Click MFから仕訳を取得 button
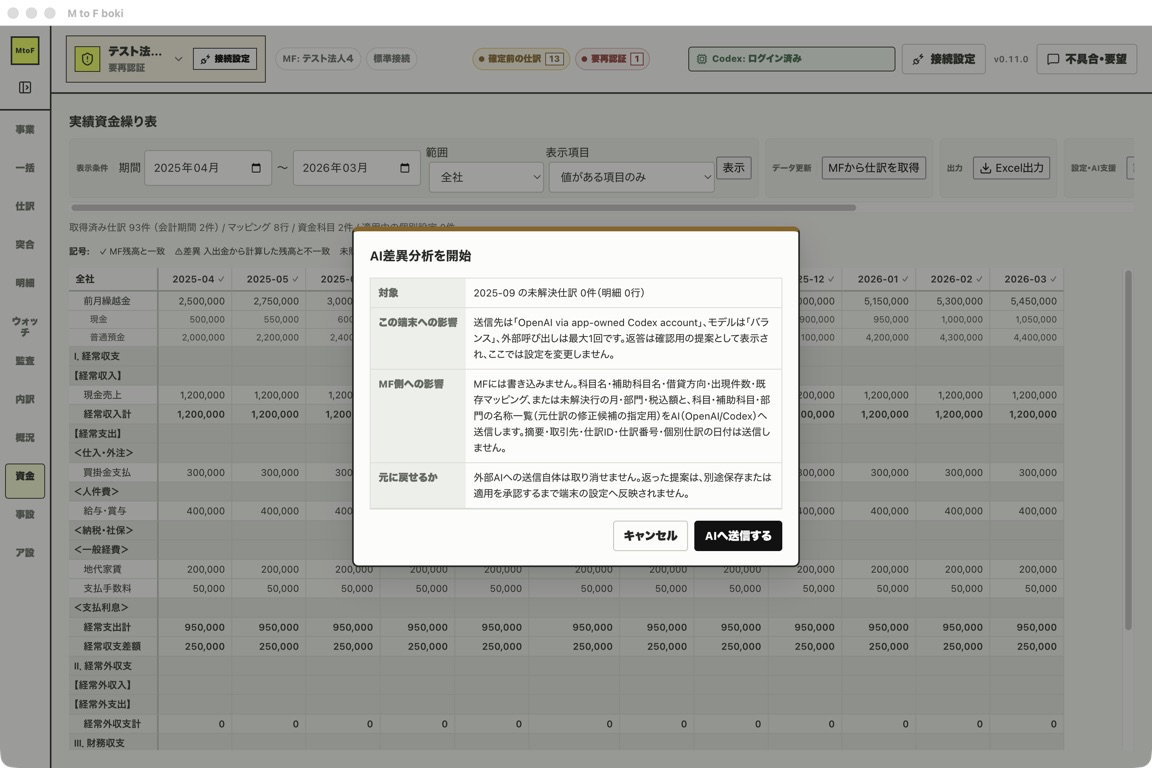Viewport: 1152px width, 768px height. click(x=874, y=168)
